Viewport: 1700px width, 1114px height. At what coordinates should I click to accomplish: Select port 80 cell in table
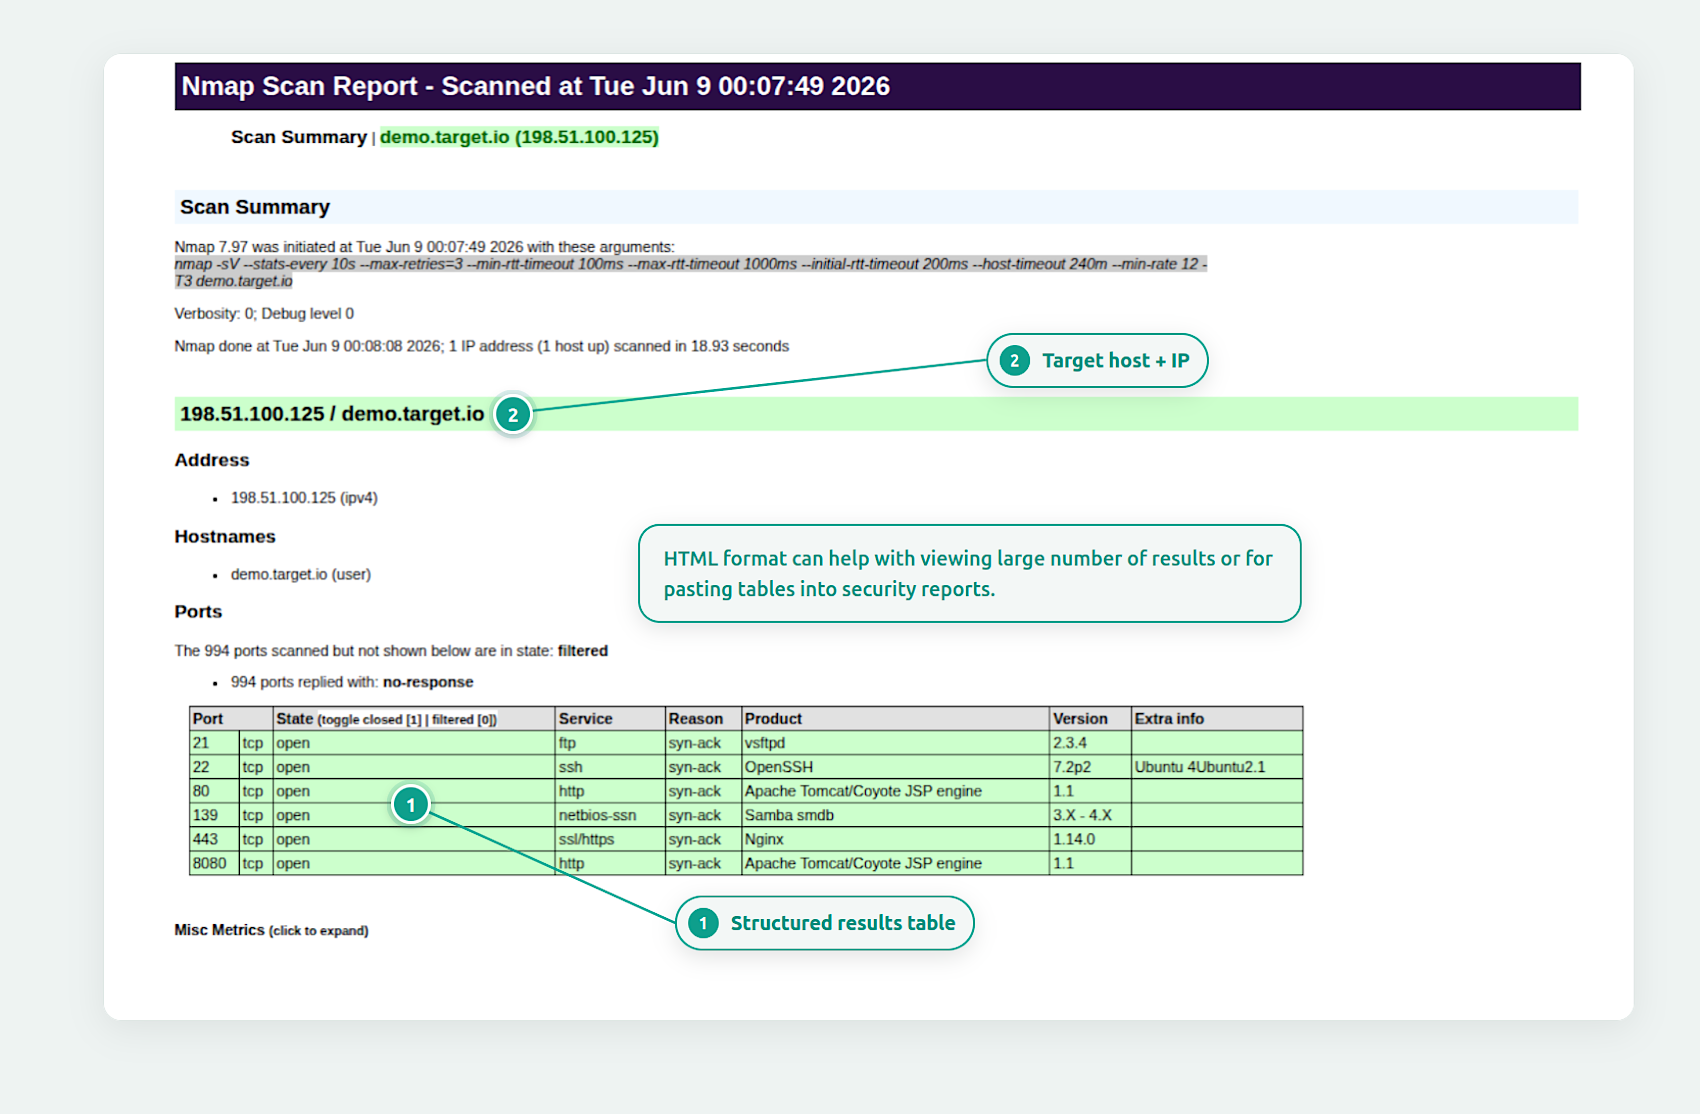214,791
